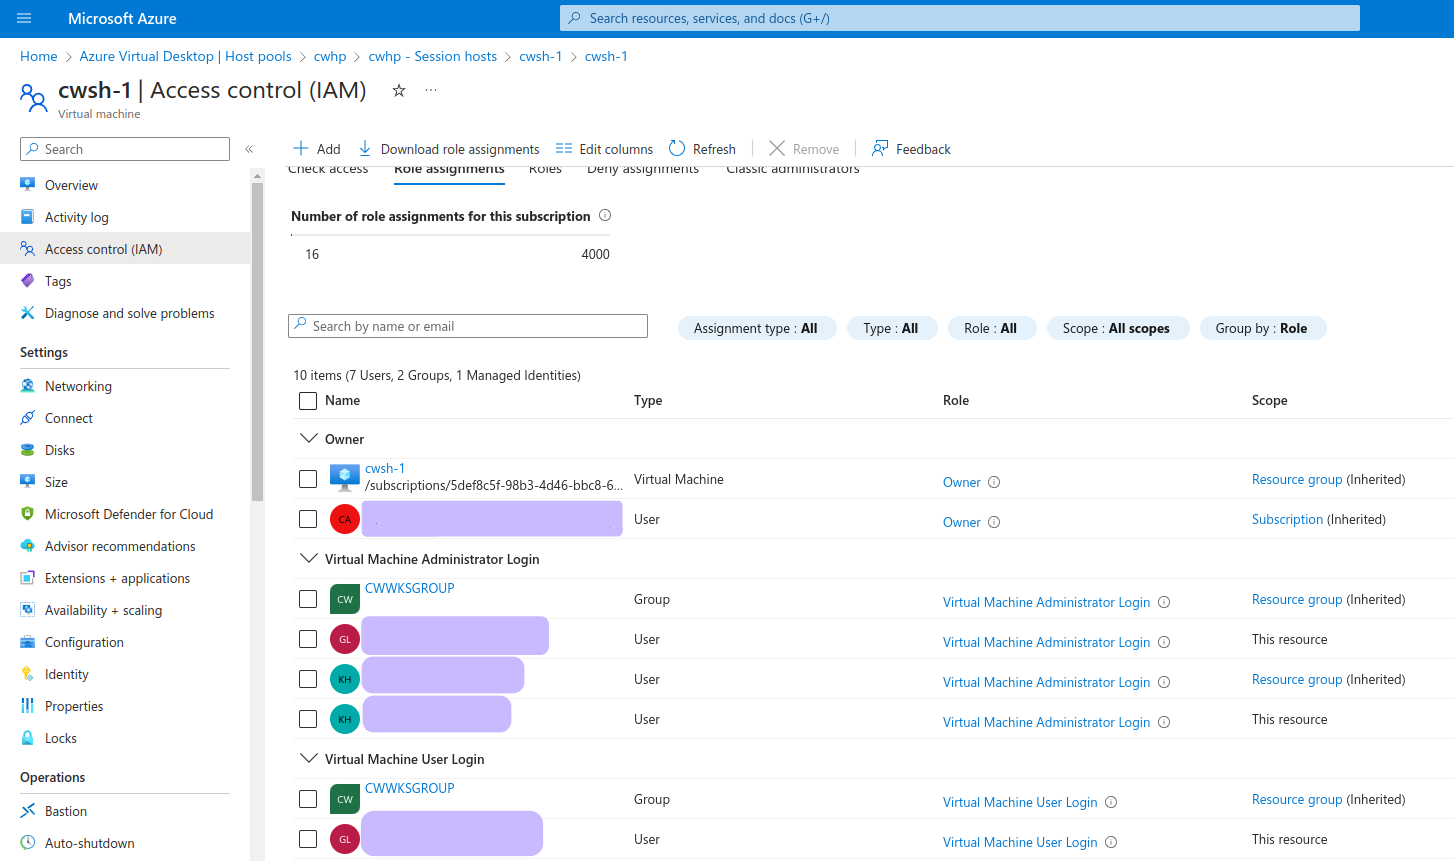Screen dimensions: 1454x861
Task: Tick the select-all checkbox in Name header
Action: coord(308,401)
